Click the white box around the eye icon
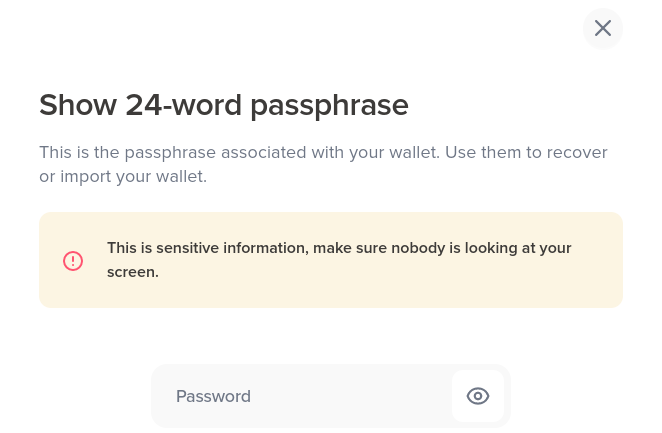The image size is (662, 433). coord(478,396)
